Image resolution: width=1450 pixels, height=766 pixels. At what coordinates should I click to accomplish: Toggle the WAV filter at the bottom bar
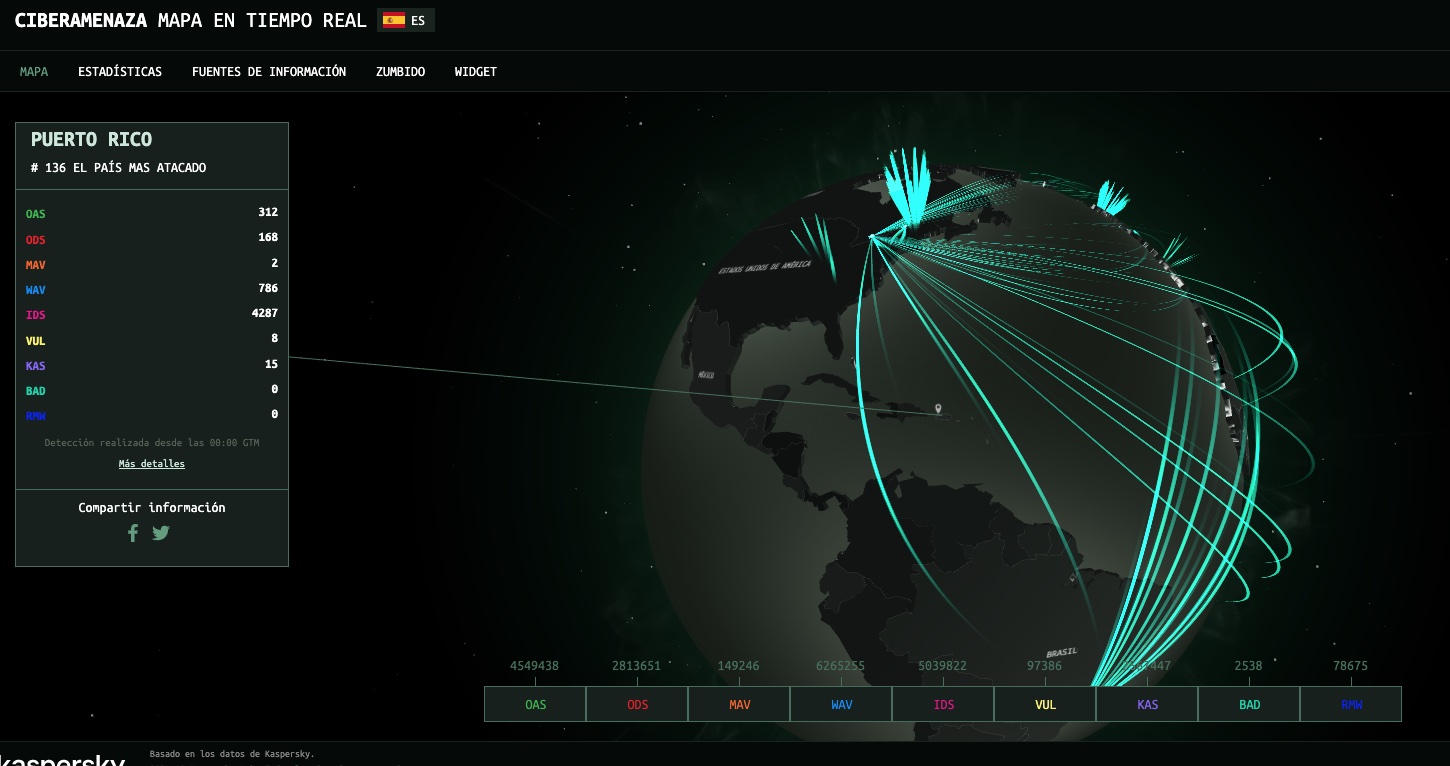(841, 704)
